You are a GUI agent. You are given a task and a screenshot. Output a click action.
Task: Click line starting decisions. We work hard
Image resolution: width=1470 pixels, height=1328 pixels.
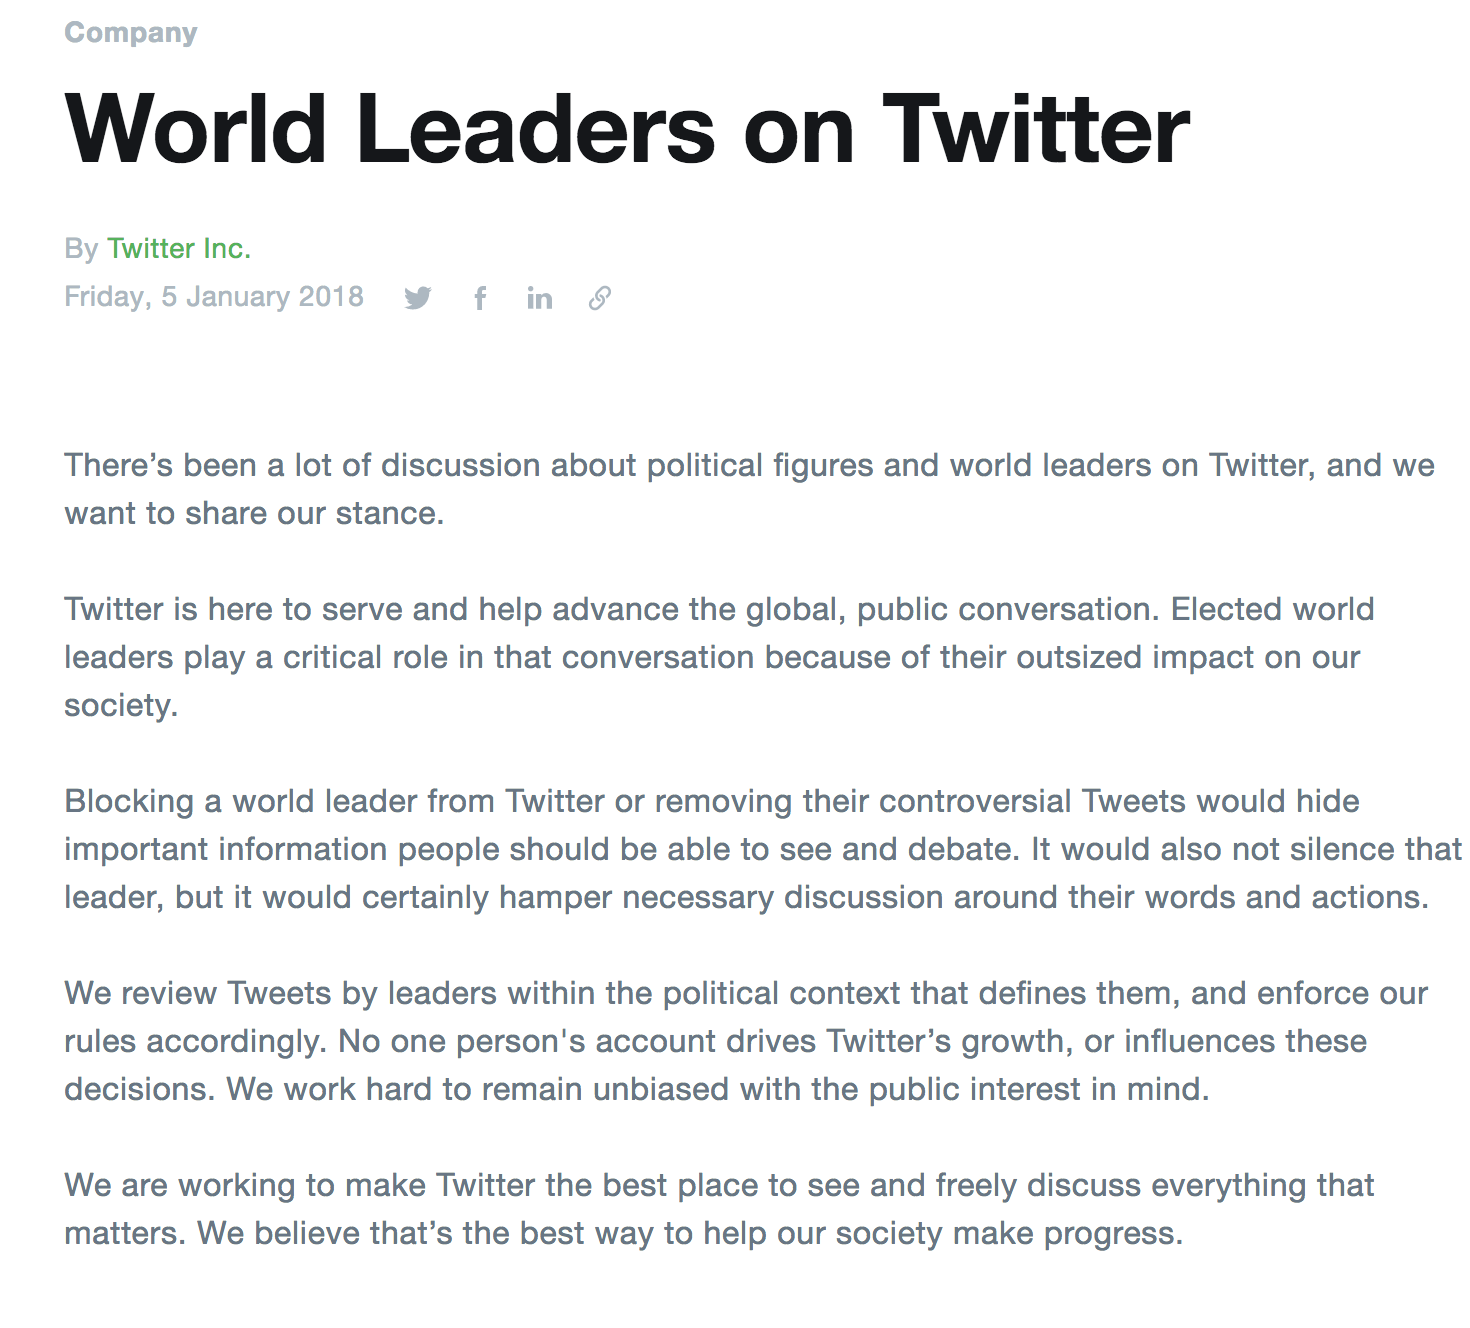pos(637,1089)
